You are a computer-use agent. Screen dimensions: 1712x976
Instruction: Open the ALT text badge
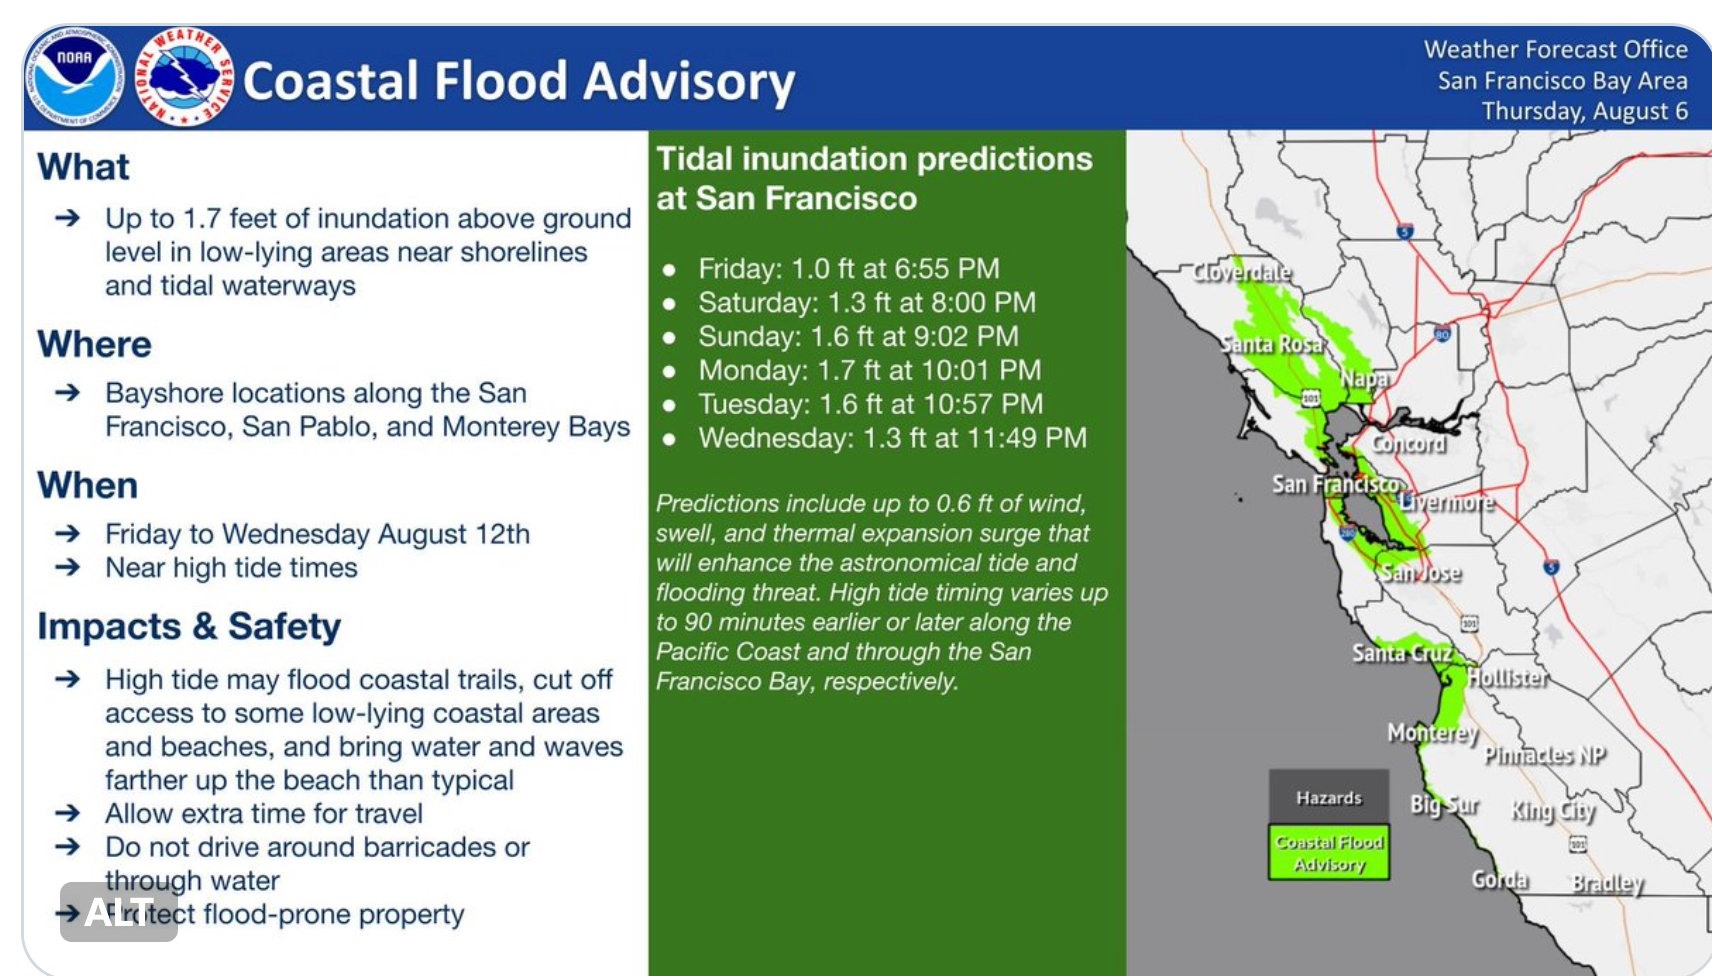coord(119,912)
